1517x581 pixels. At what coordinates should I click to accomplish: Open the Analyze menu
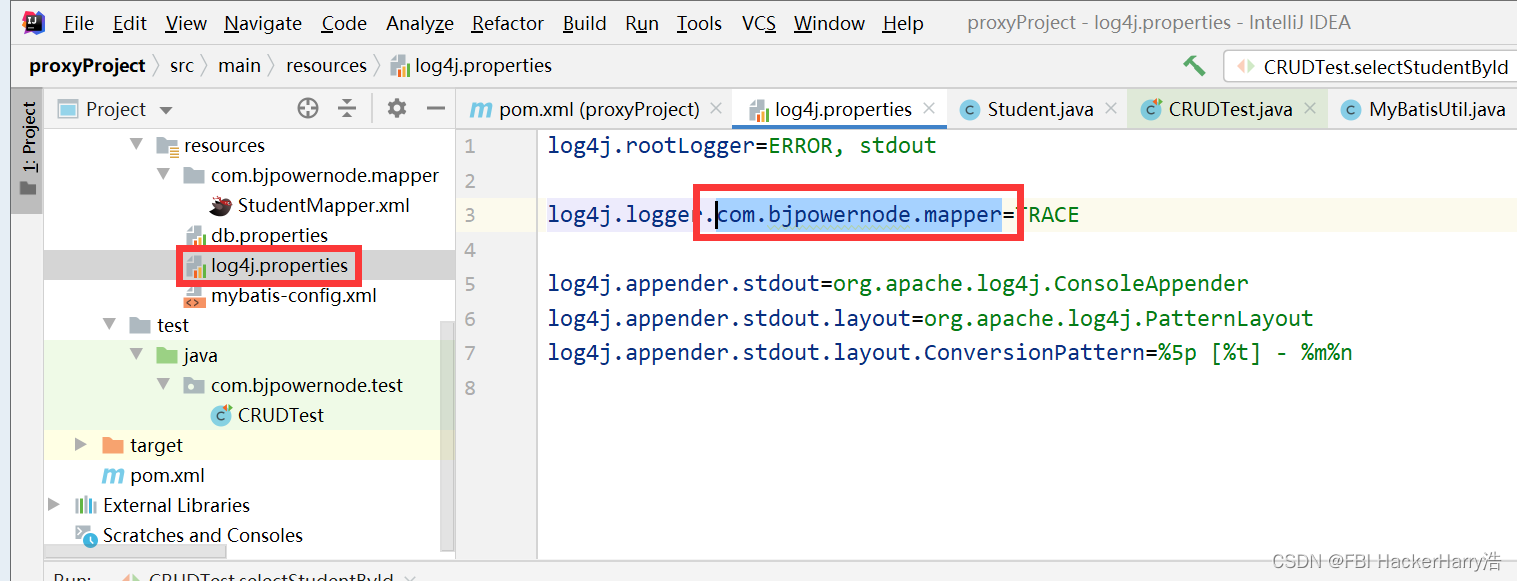tap(419, 23)
